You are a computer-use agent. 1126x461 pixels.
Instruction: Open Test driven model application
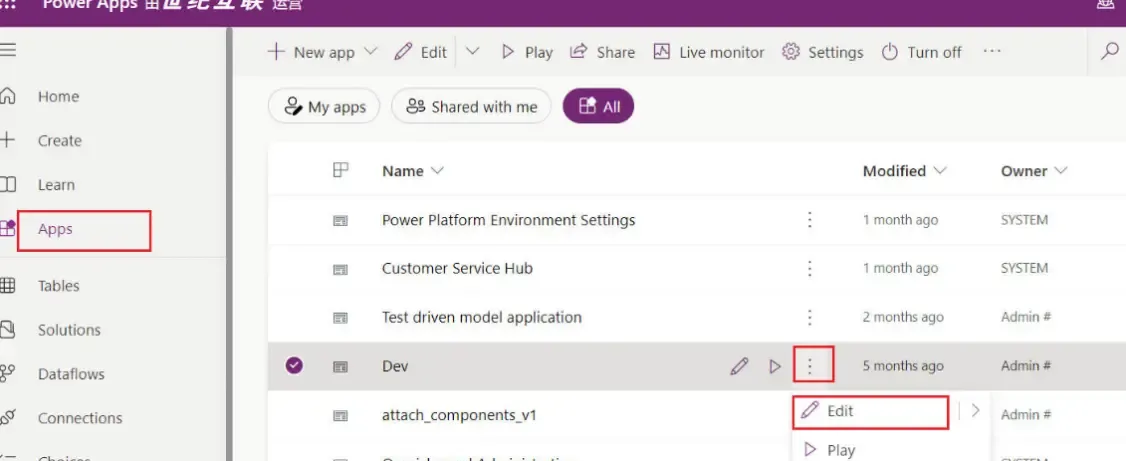tap(482, 317)
